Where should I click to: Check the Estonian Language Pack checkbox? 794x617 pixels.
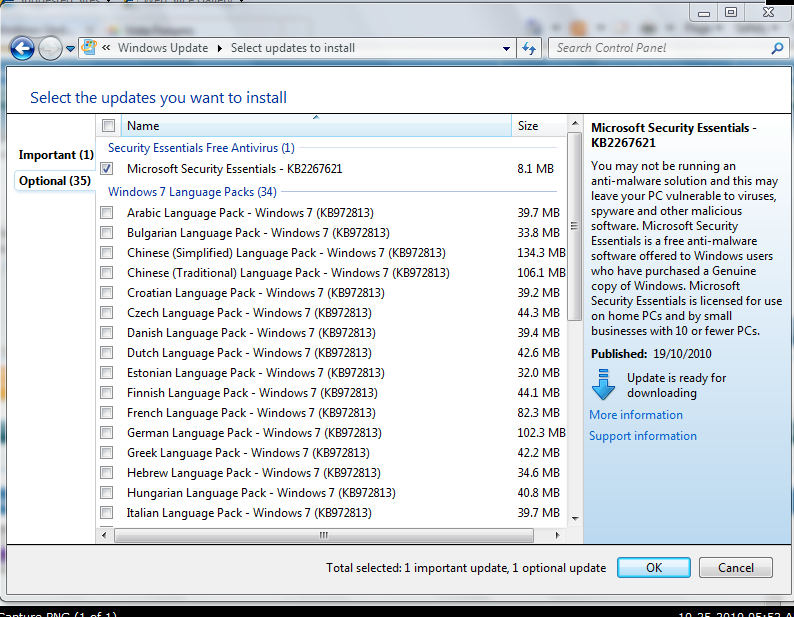(107, 372)
